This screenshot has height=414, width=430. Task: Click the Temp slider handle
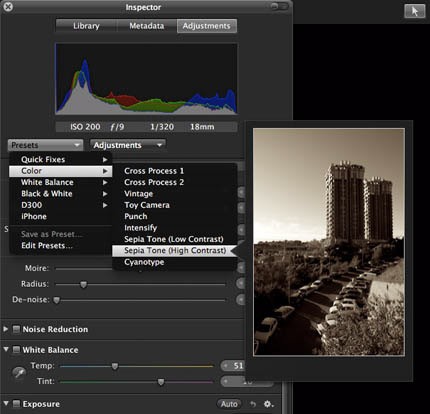[115, 366]
